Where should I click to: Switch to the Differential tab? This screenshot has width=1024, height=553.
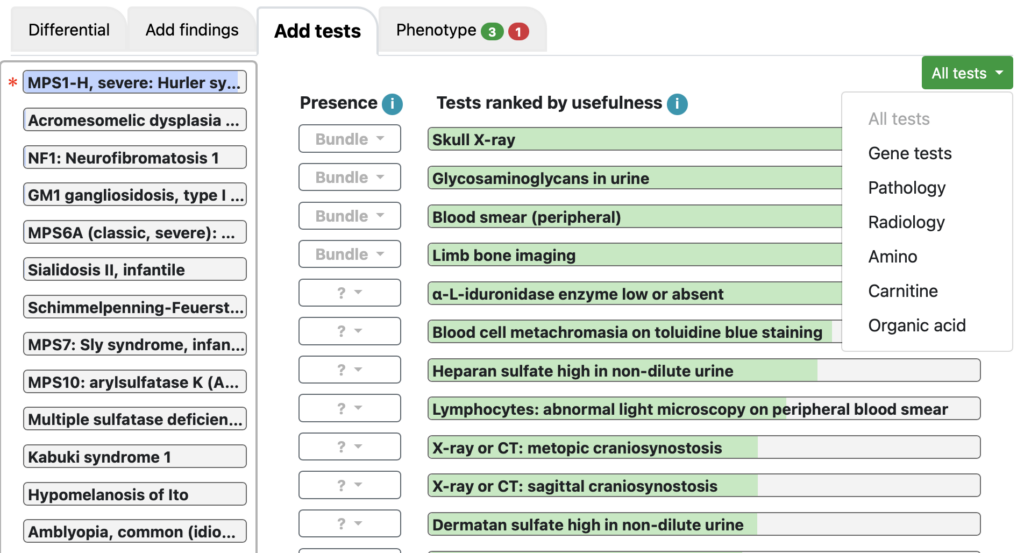pyautogui.click(x=69, y=30)
